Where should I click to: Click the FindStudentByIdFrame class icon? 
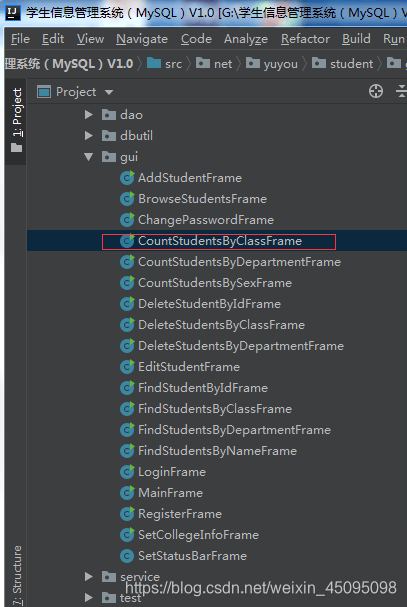[127, 388]
